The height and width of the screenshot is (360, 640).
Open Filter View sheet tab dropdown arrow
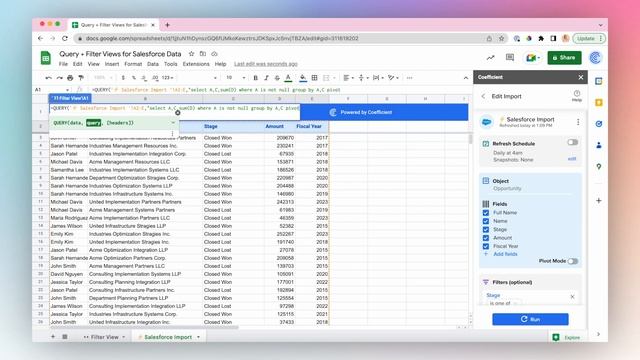pyautogui.click(x=124, y=337)
